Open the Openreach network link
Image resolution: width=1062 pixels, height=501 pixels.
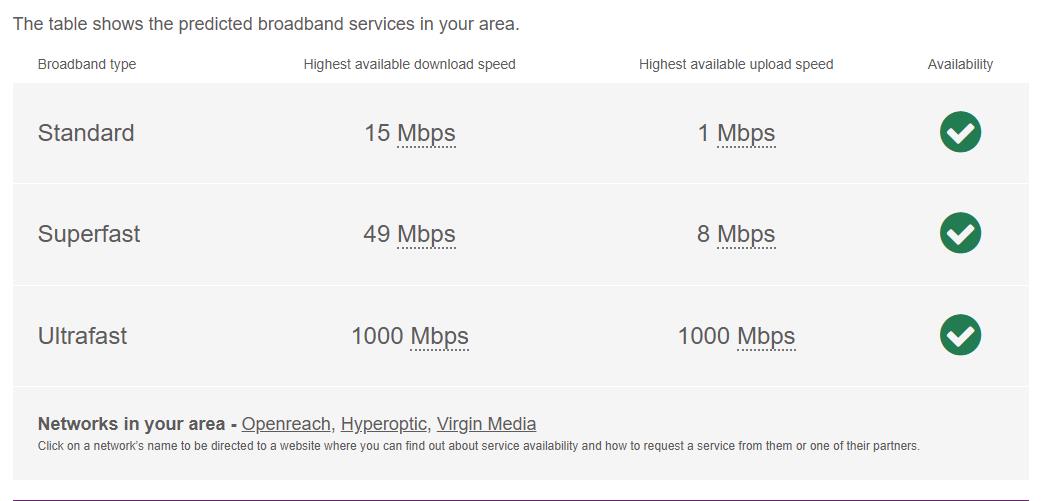tap(285, 424)
